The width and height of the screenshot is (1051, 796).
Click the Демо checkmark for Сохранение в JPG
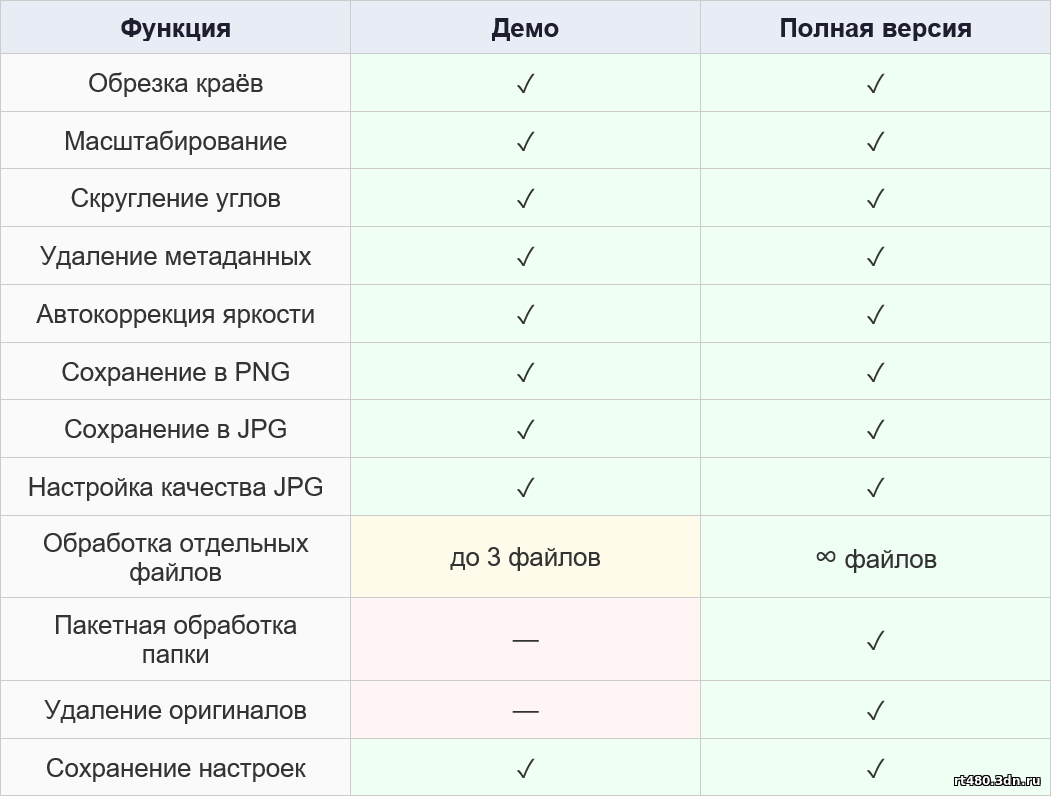(526, 429)
